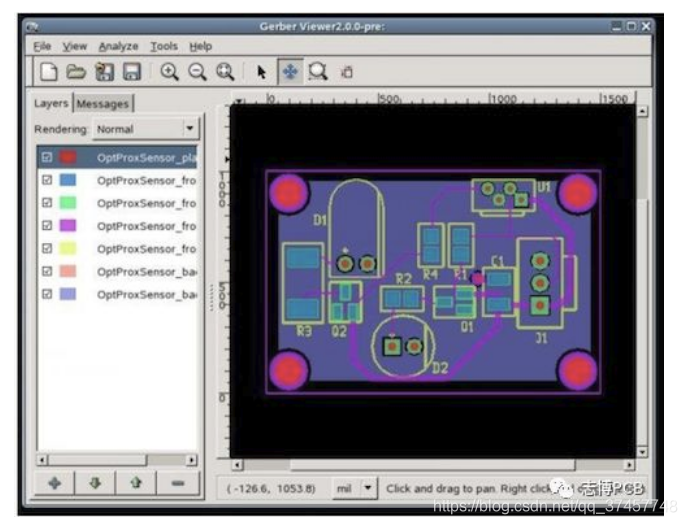The image size is (687, 525).
Task: Toggle checkbox of the purple OptProxSensor_fro layer
Action: coord(47,226)
